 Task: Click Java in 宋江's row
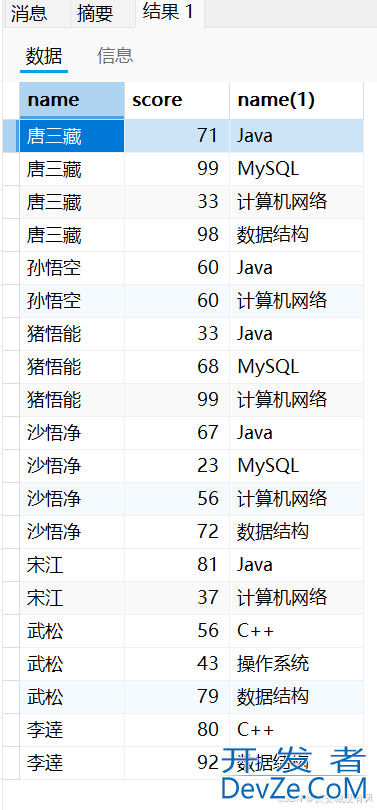pos(296,566)
